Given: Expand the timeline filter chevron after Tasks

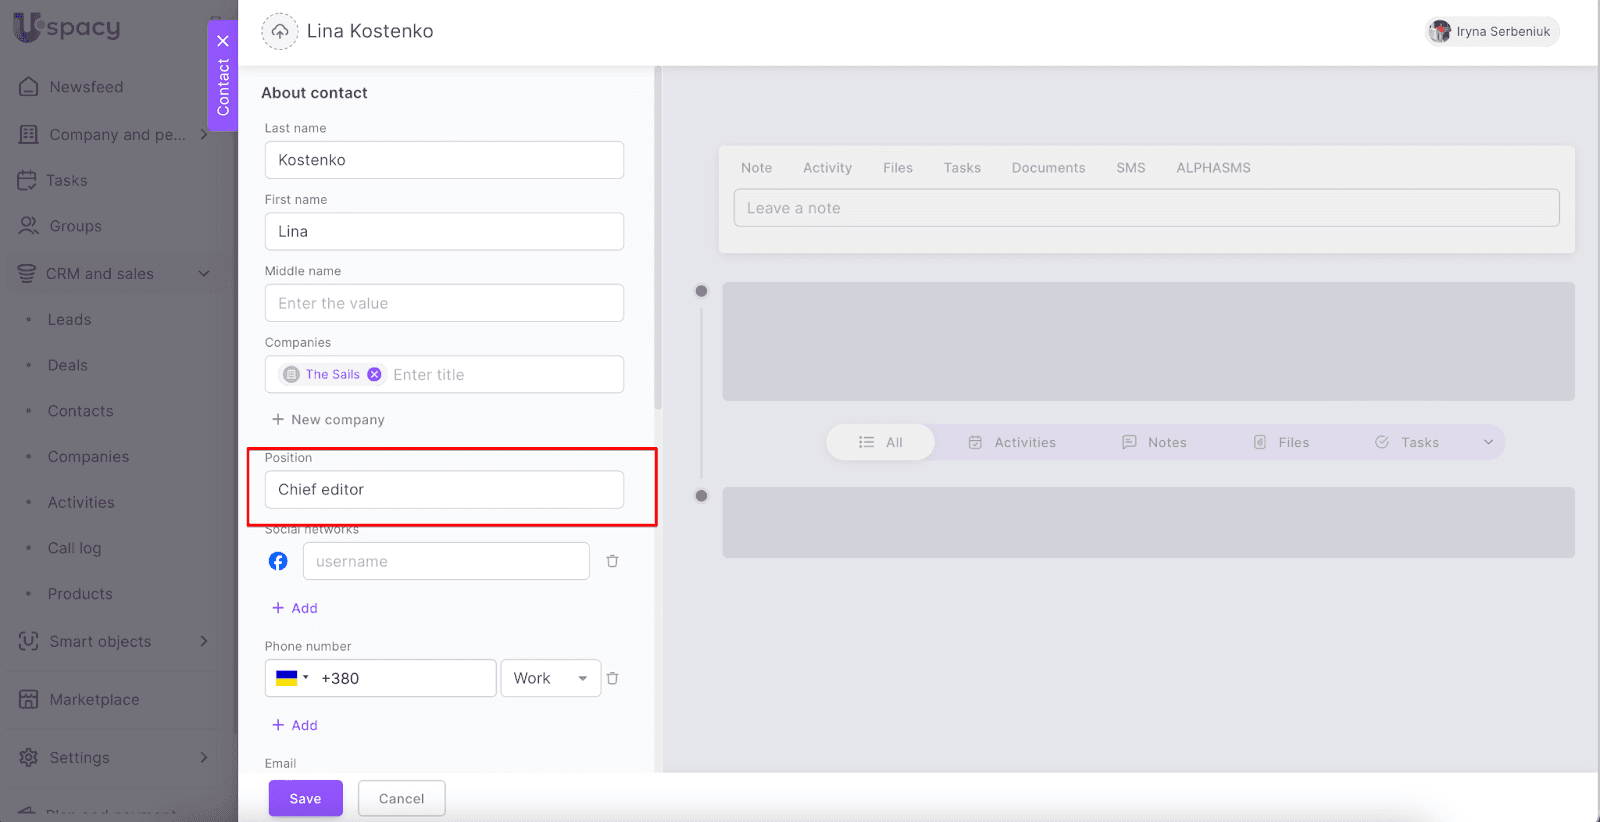Looking at the screenshot, I should point(1488,442).
